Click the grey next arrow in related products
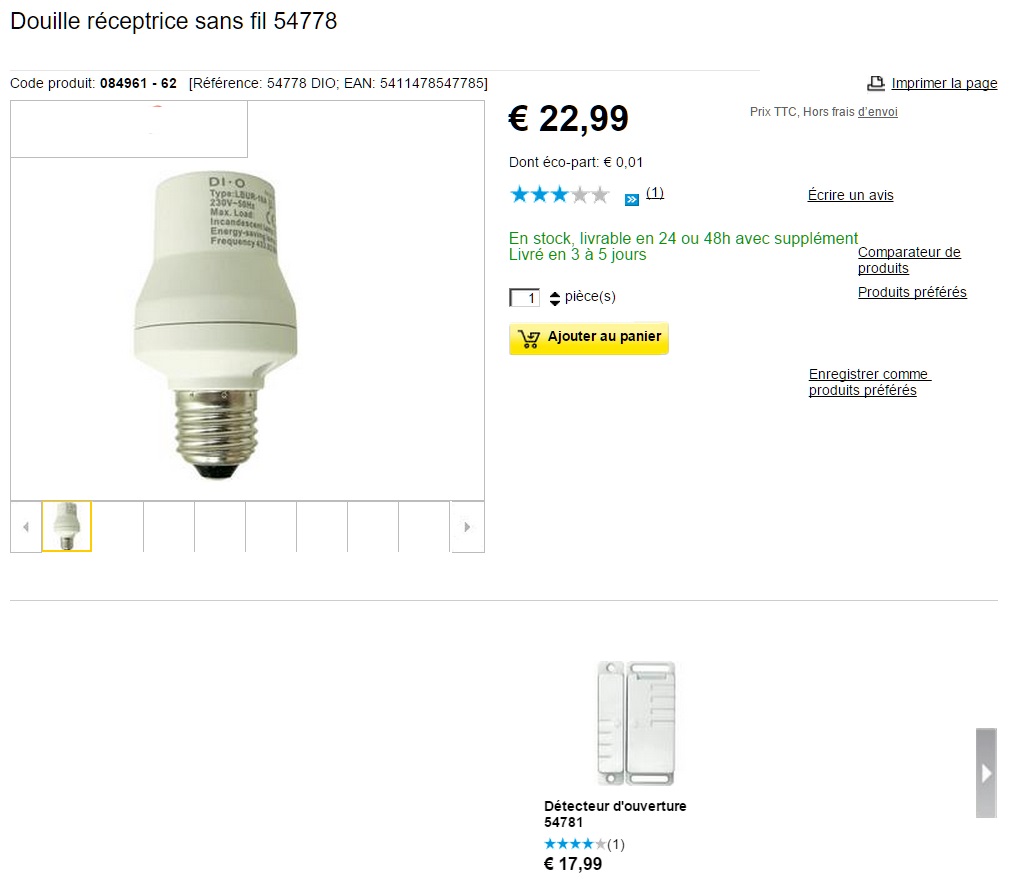This screenshot has height=885, width=1019. 986,773
